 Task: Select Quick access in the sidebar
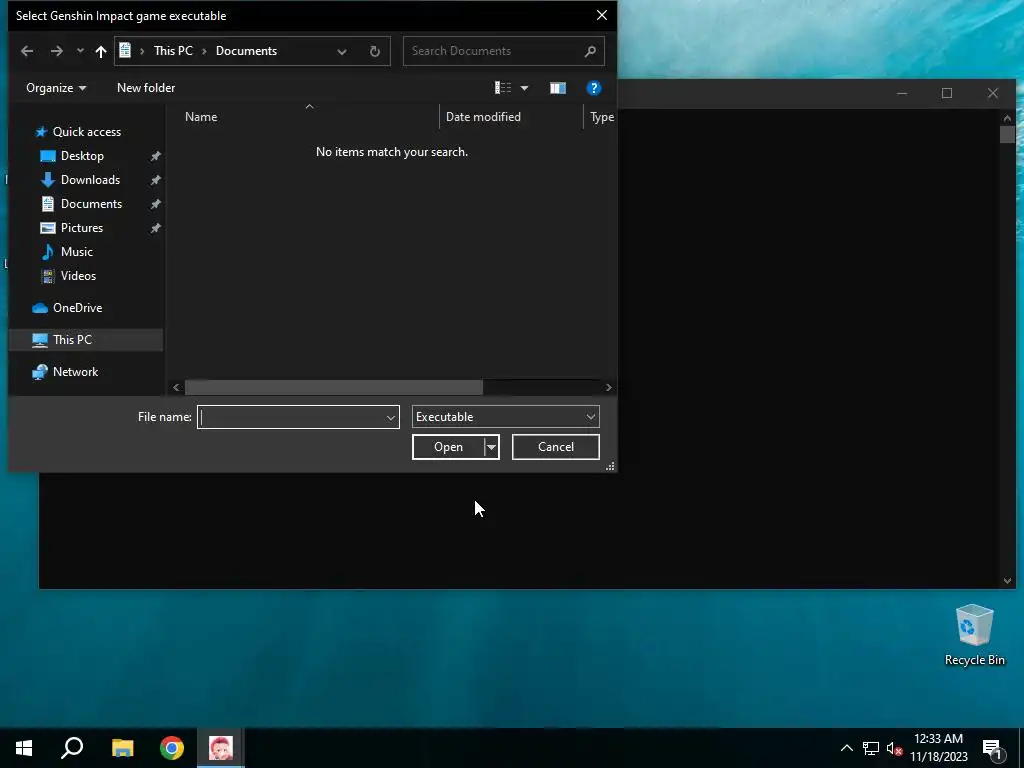click(x=87, y=132)
